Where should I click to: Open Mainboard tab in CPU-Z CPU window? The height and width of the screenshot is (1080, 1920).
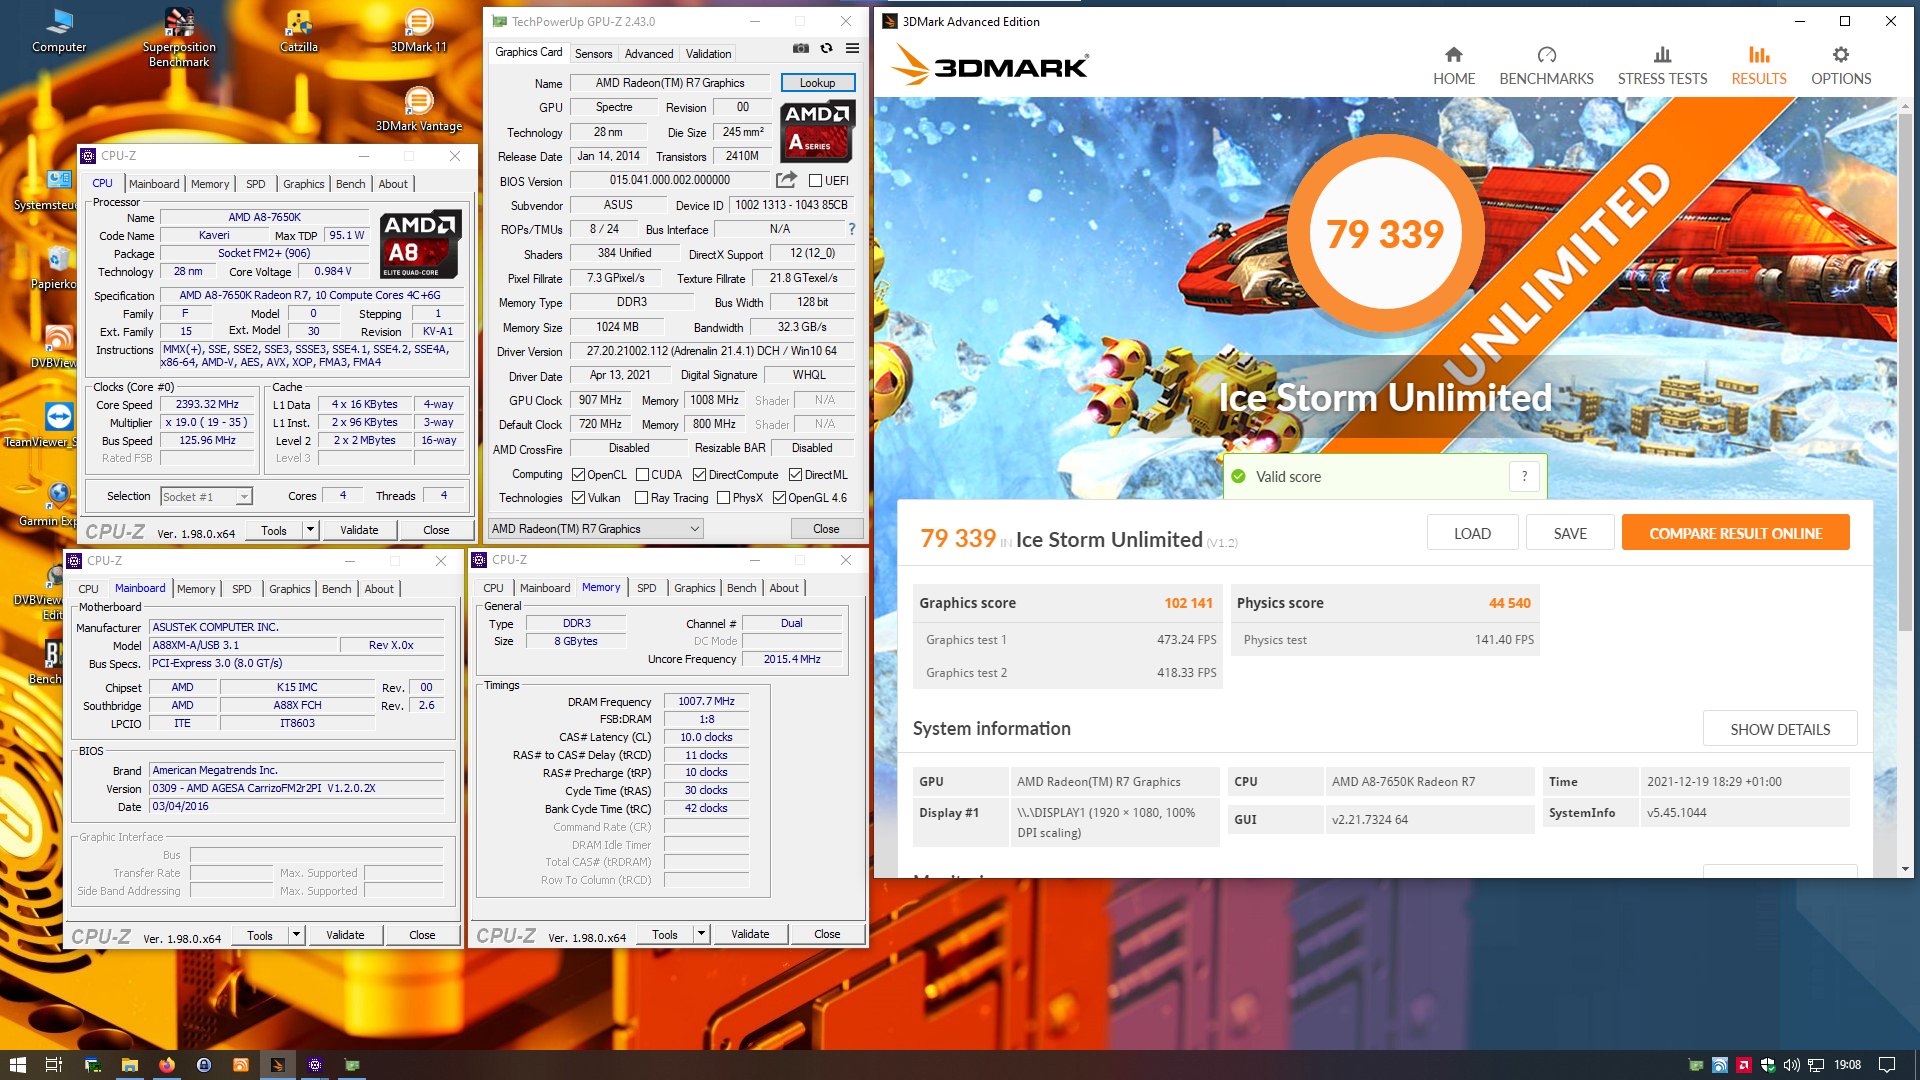154,184
